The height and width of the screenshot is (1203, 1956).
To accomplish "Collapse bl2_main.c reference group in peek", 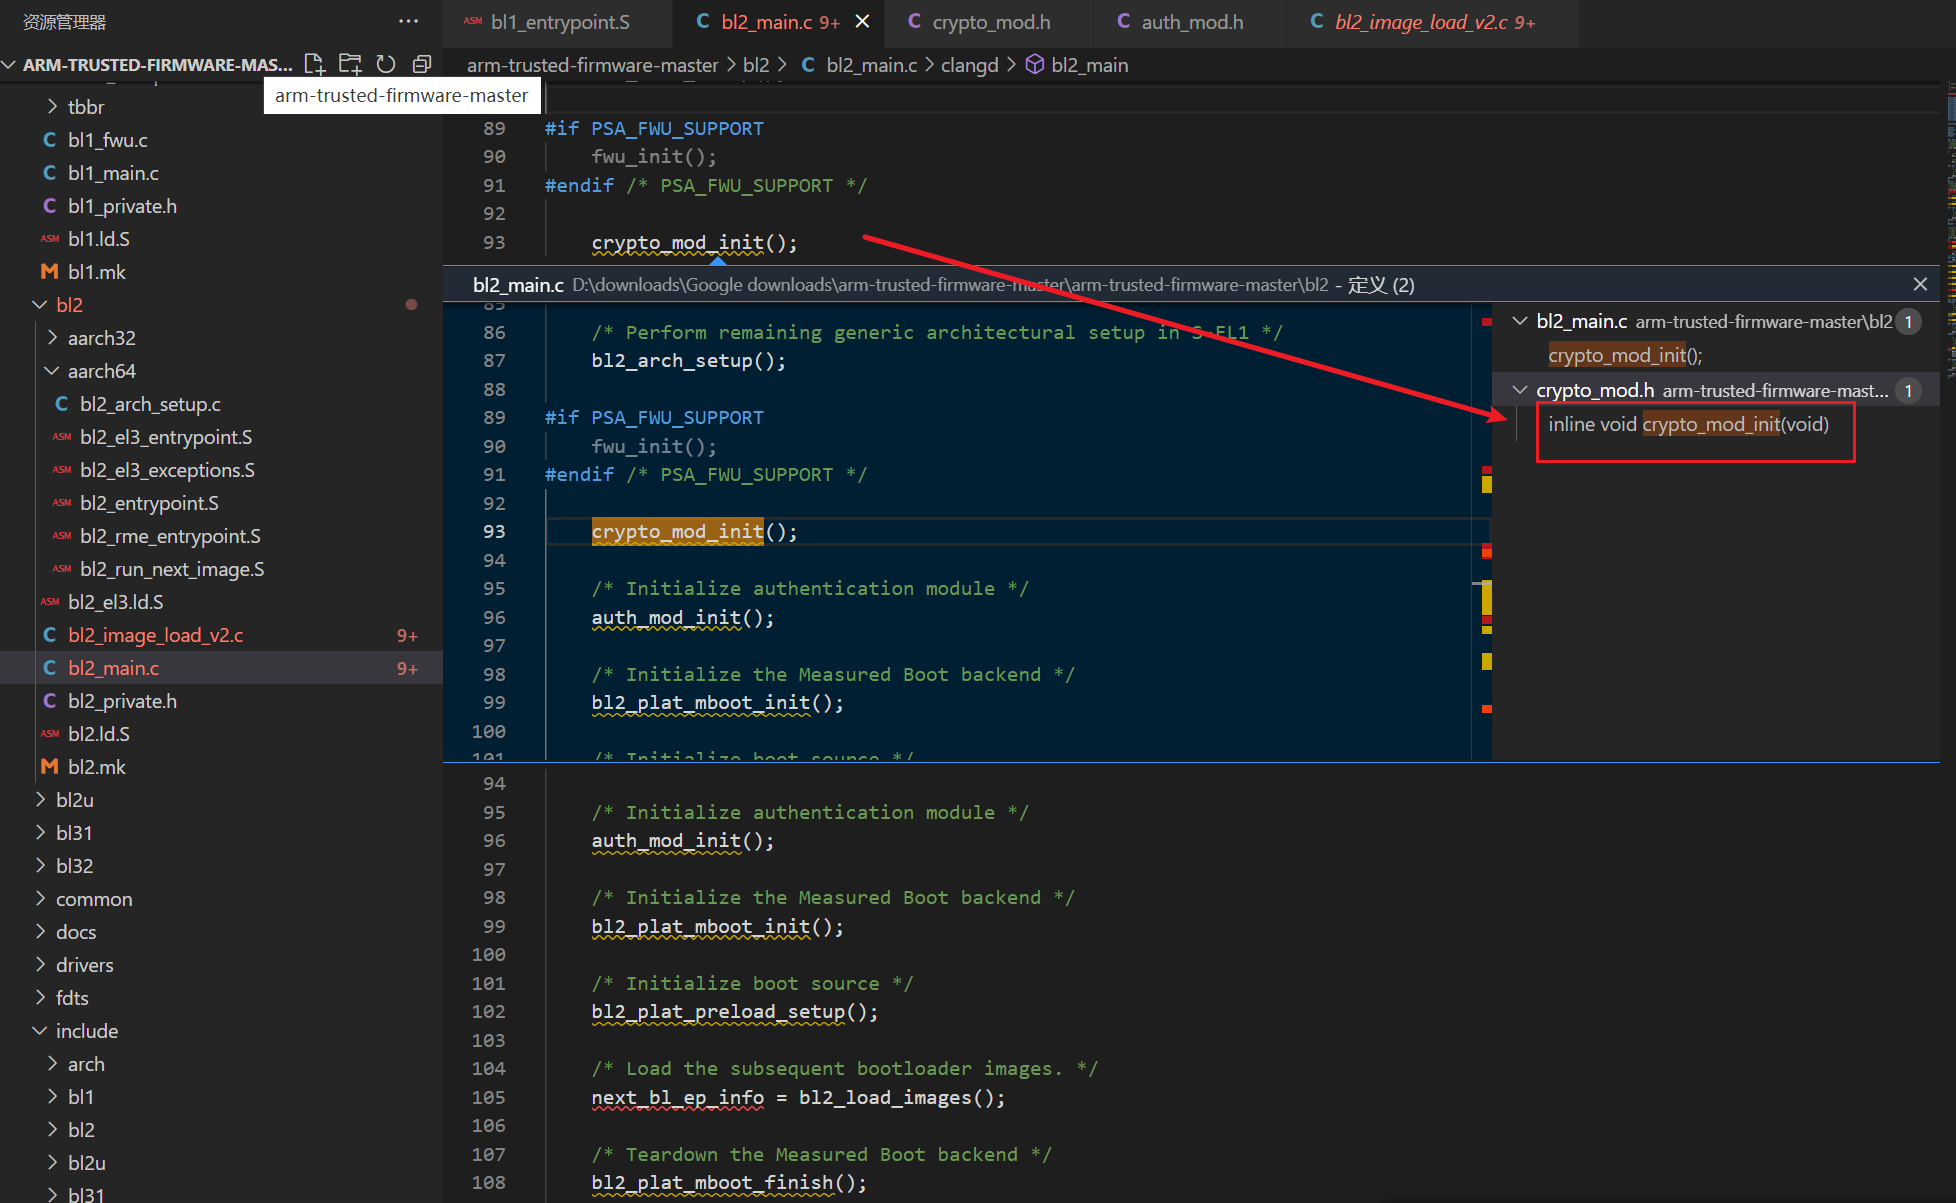I will coord(1520,321).
